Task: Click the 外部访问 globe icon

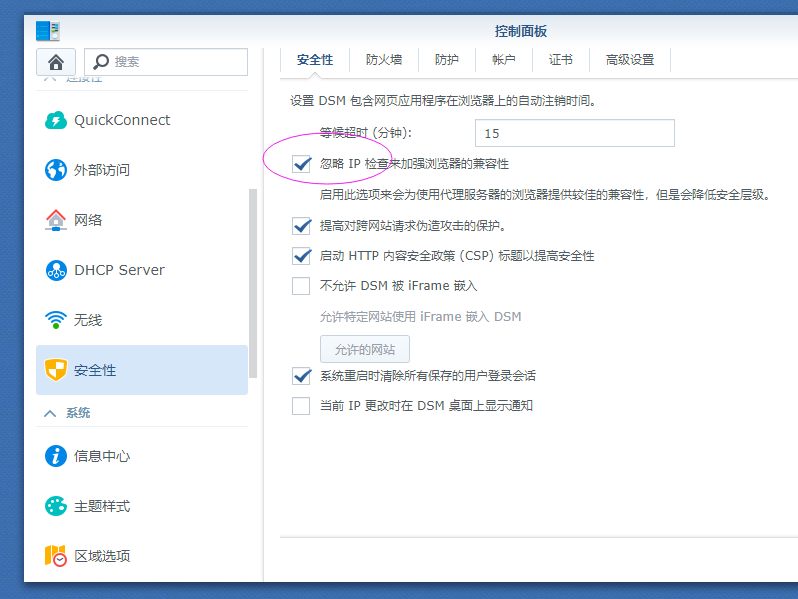Action: click(x=56, y=170)
